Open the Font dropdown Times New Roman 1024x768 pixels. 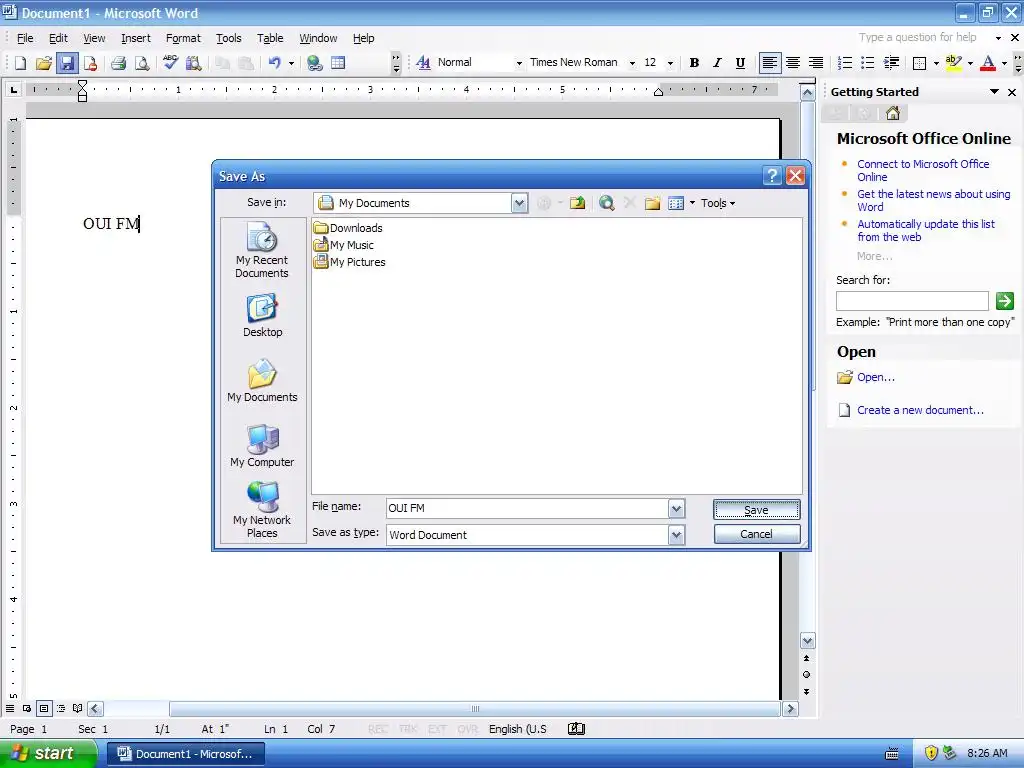[632, 63]
